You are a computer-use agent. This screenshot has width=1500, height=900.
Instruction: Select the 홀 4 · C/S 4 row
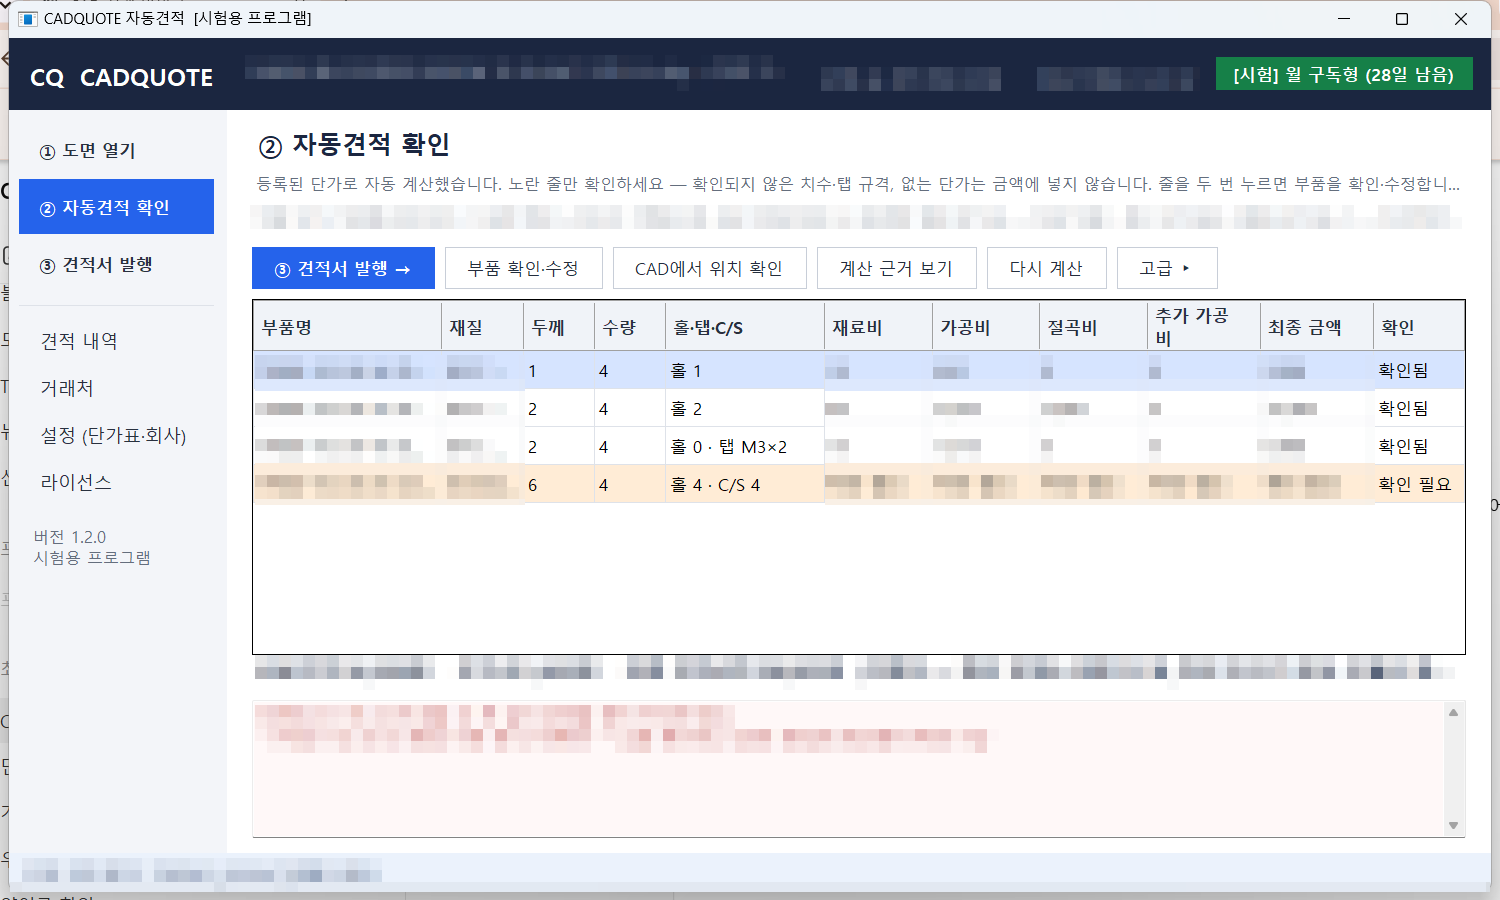tap(859, 485)
